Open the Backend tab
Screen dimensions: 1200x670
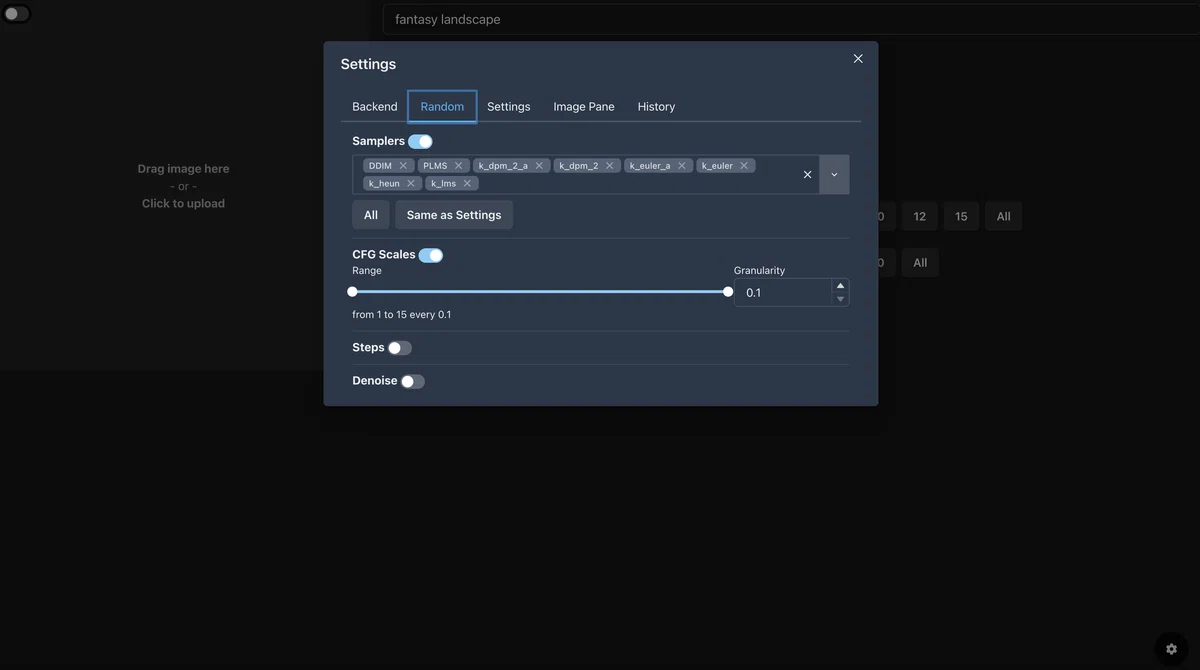coord(375,107)
